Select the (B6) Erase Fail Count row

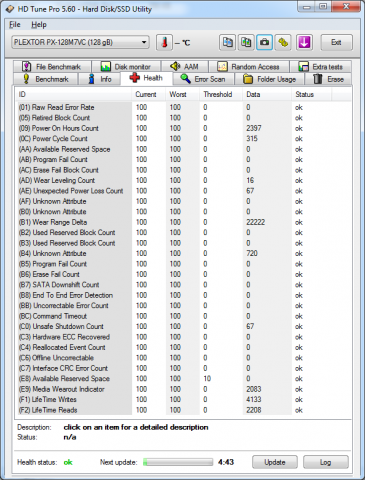click(183, 274)
